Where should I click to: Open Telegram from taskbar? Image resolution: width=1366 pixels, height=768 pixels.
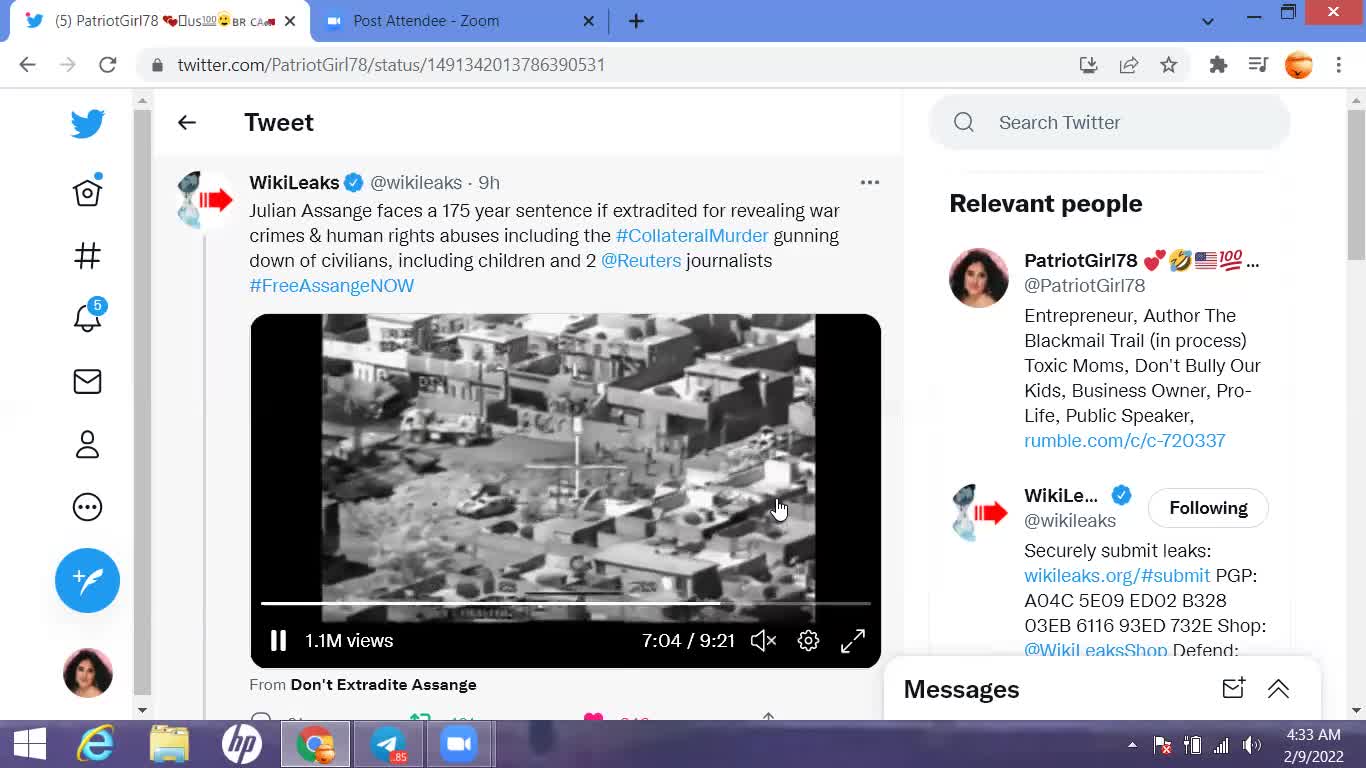(x=388, y=745)
